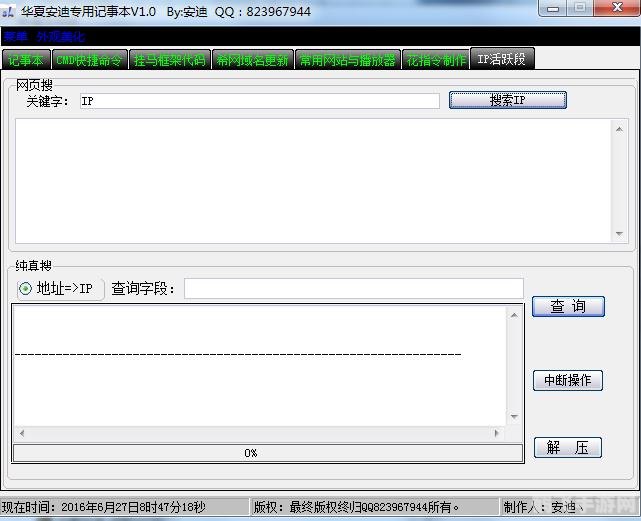Switch to the 记事本 tab
Viewport: 641px width, 521px height.
pos(25,60)
